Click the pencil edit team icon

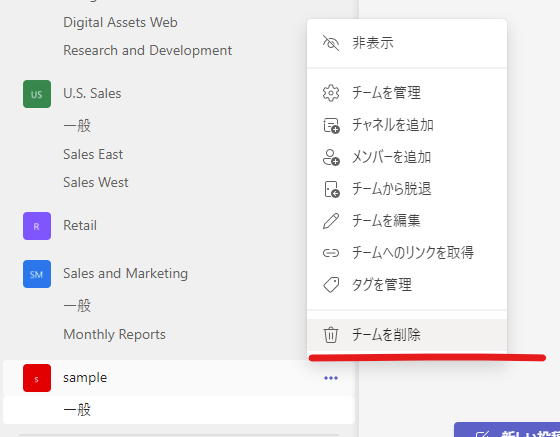[331, 221]
